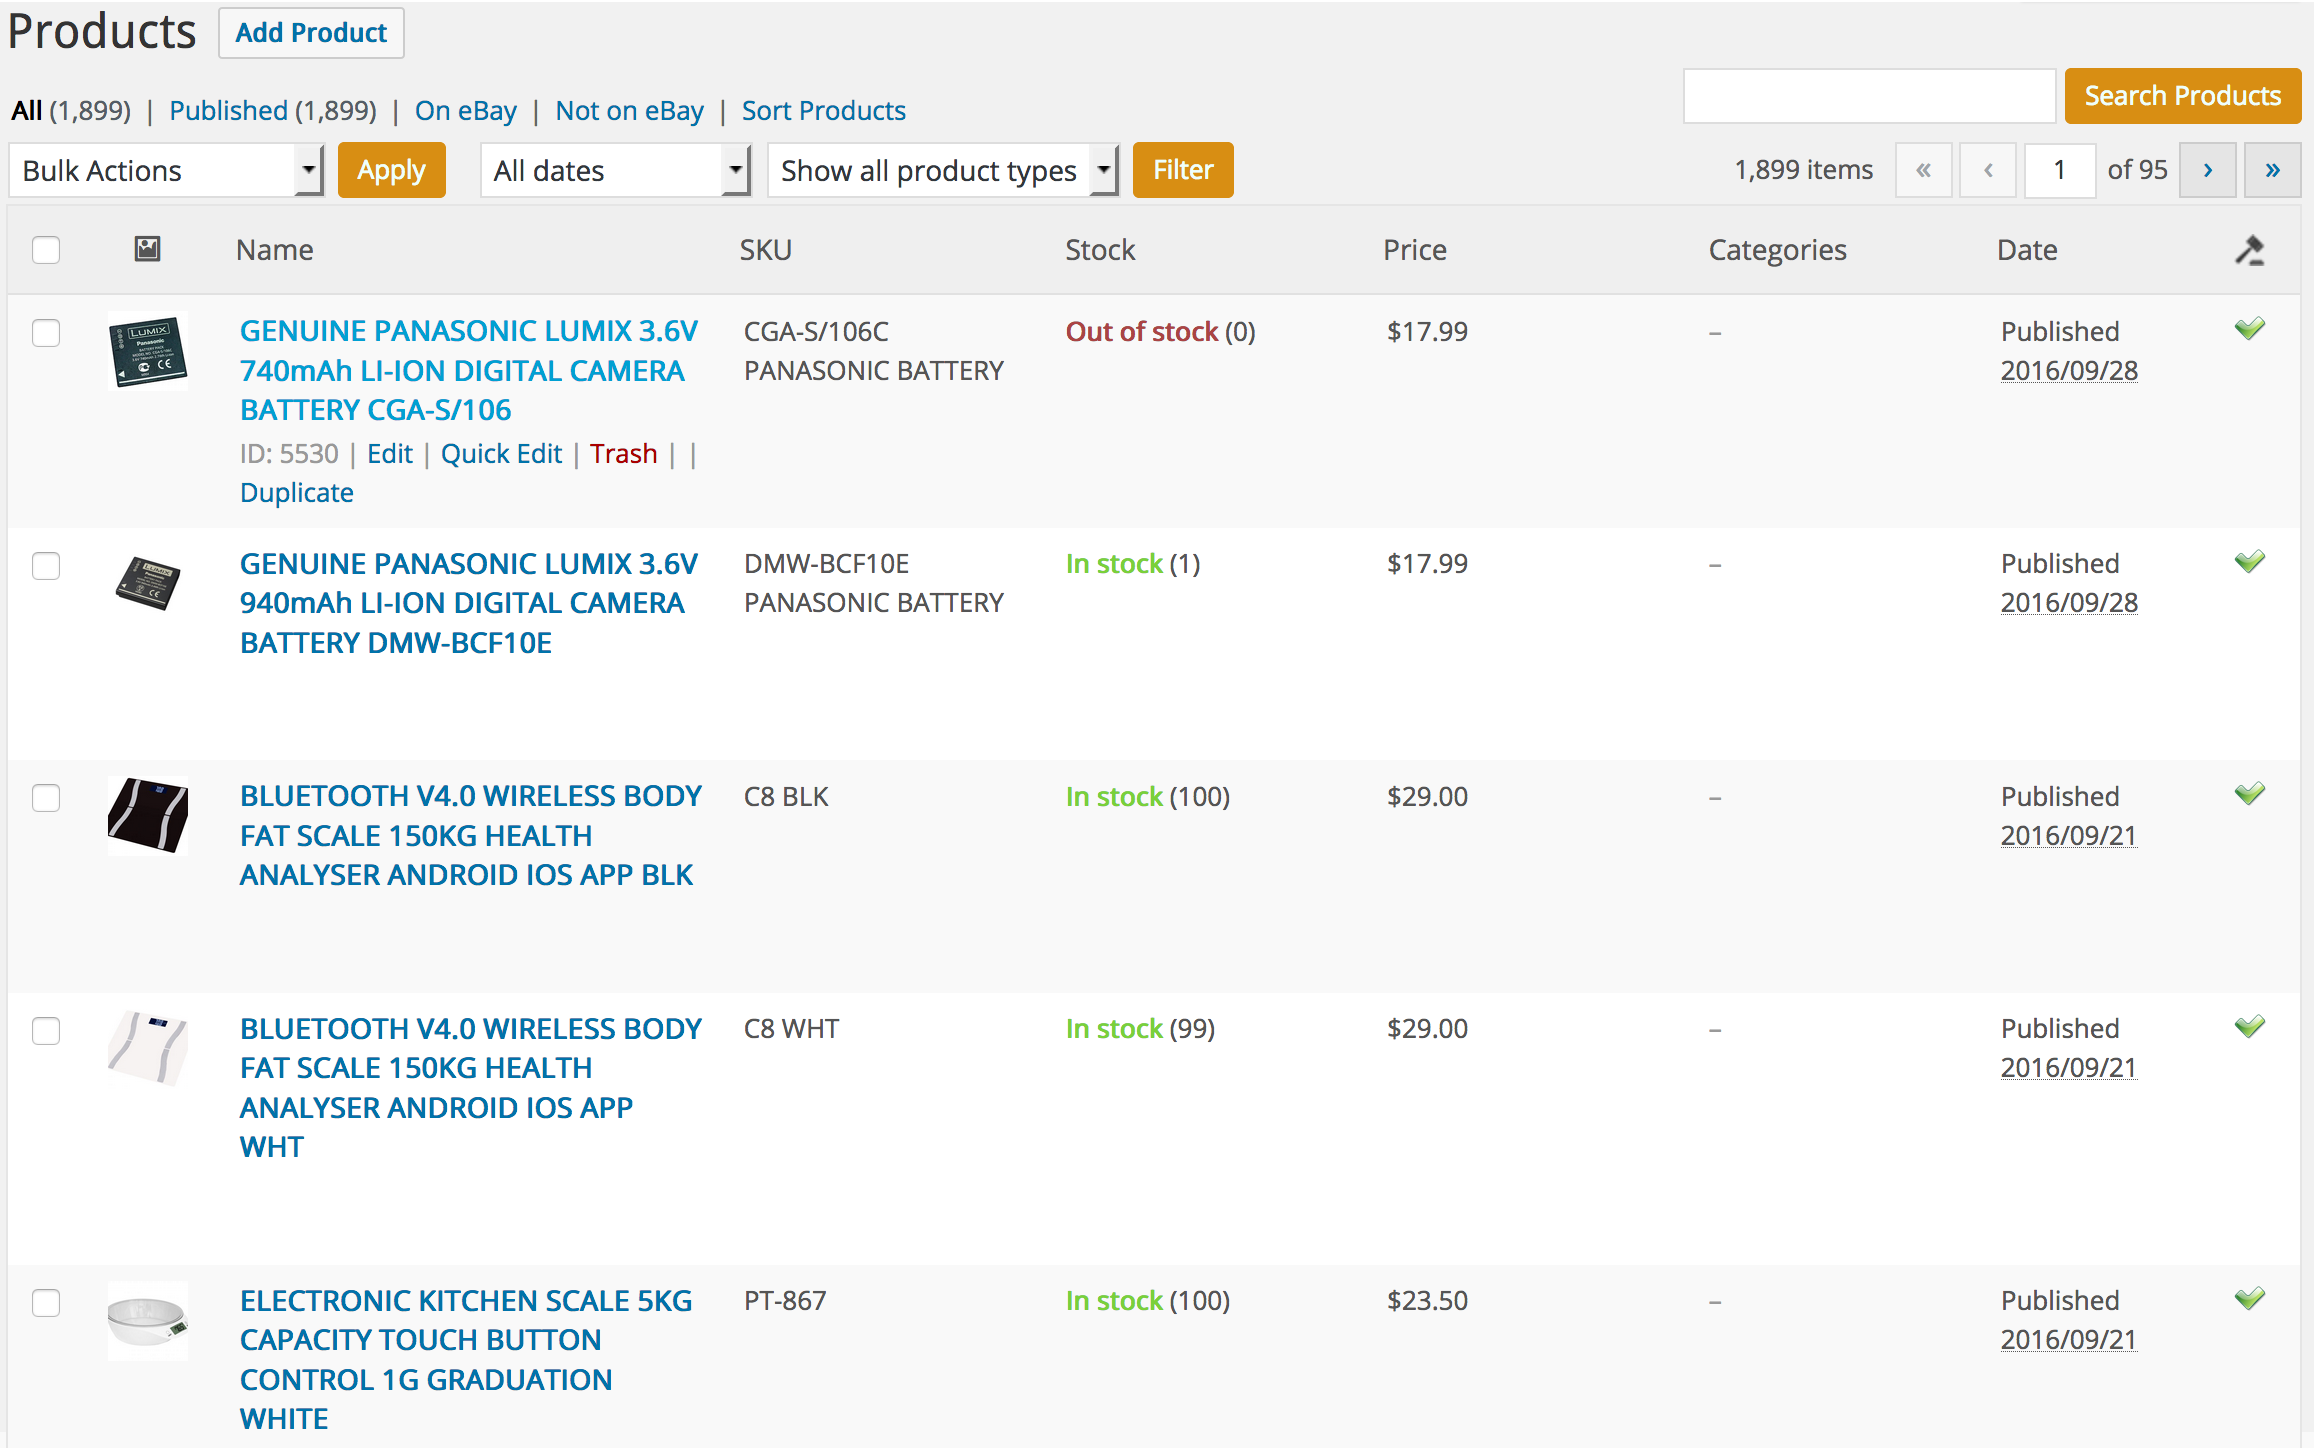Click green checkmark in DMW-BCF10E row
This screenshot has width=2314, height=1448.
click(x=2250, y=562)
